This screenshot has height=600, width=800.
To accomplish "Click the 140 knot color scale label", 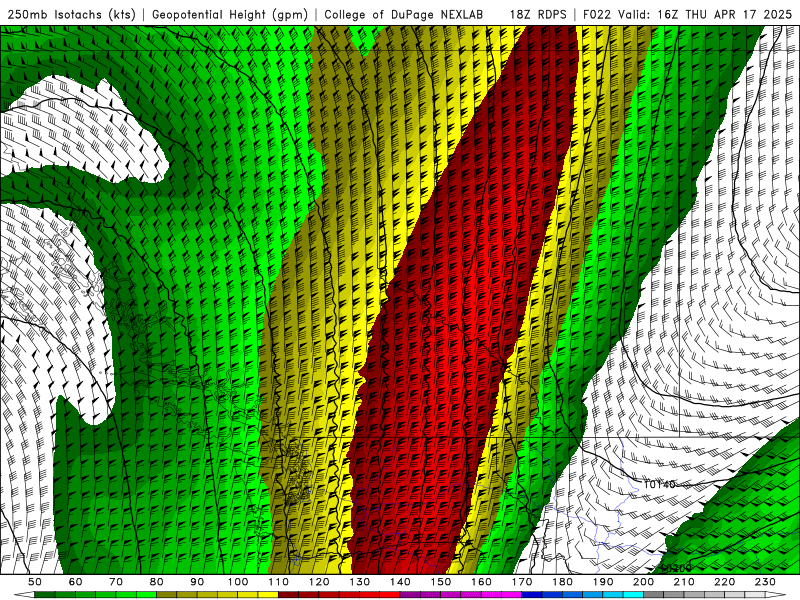I will point(401,582).
